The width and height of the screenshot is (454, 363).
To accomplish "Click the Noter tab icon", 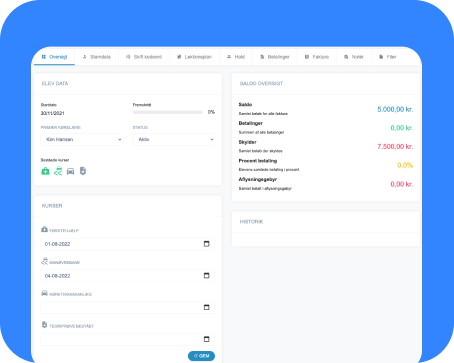I will [346, 57].
